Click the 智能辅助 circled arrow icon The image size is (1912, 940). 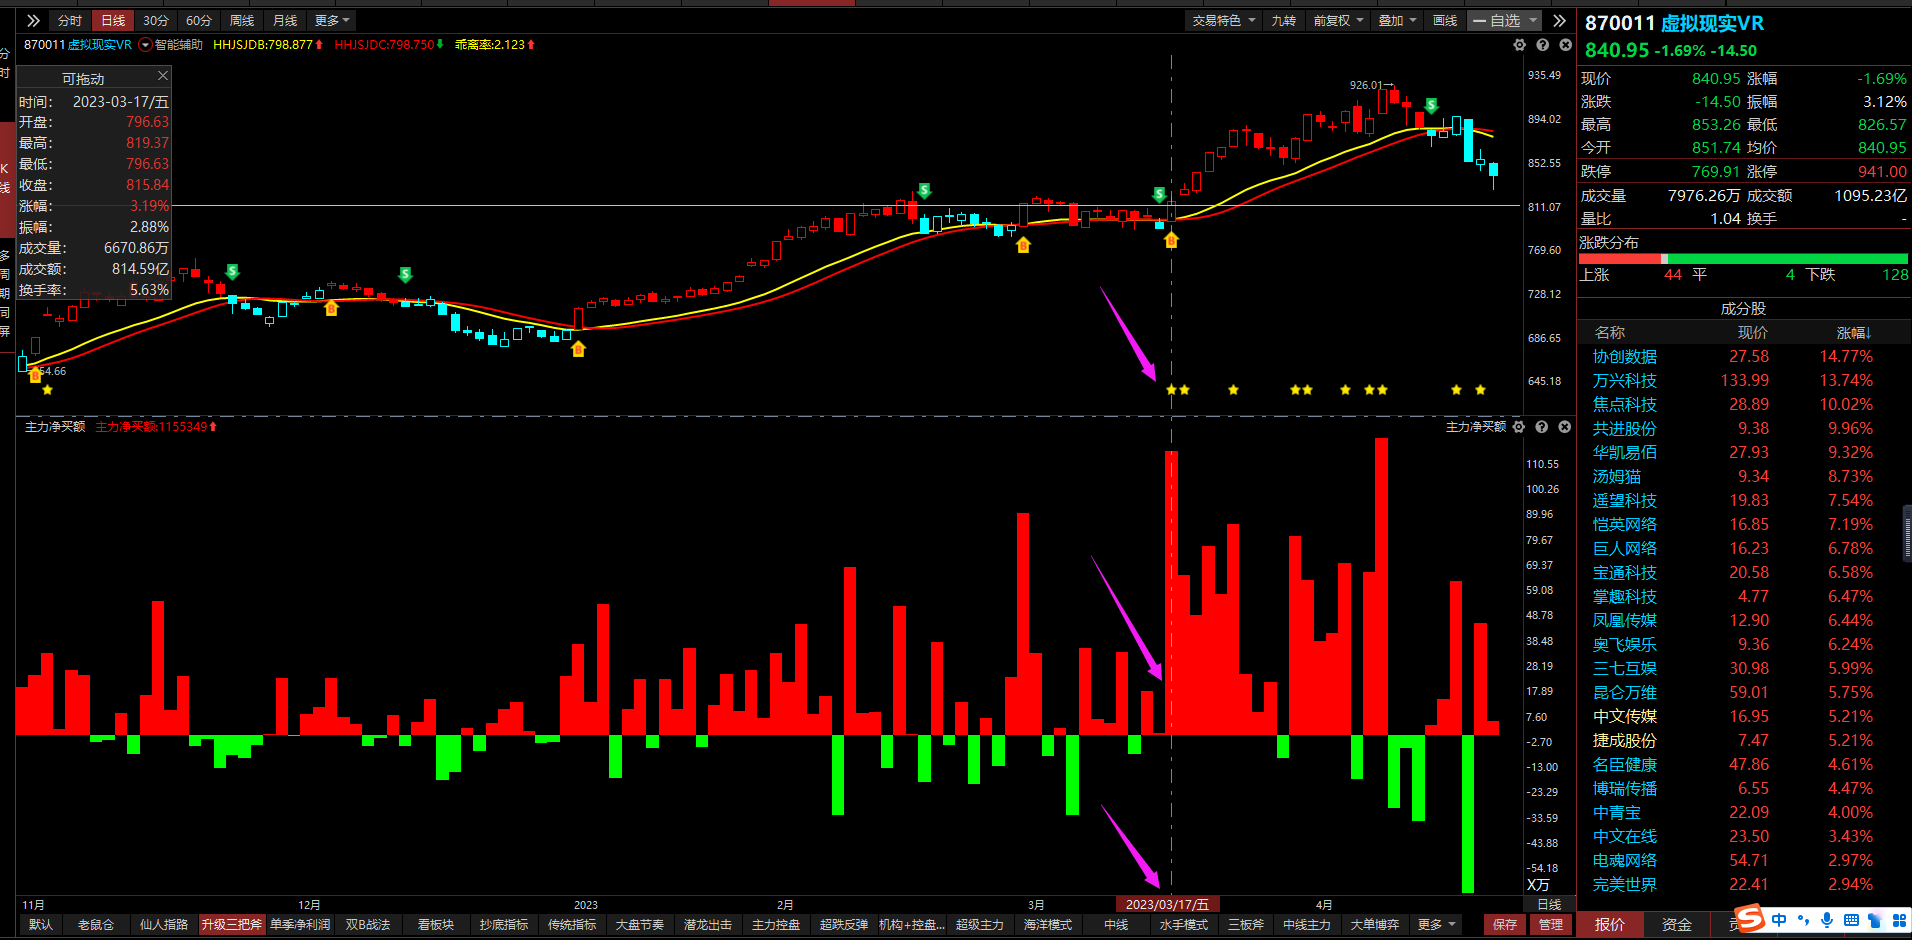(x=146, y=45)
